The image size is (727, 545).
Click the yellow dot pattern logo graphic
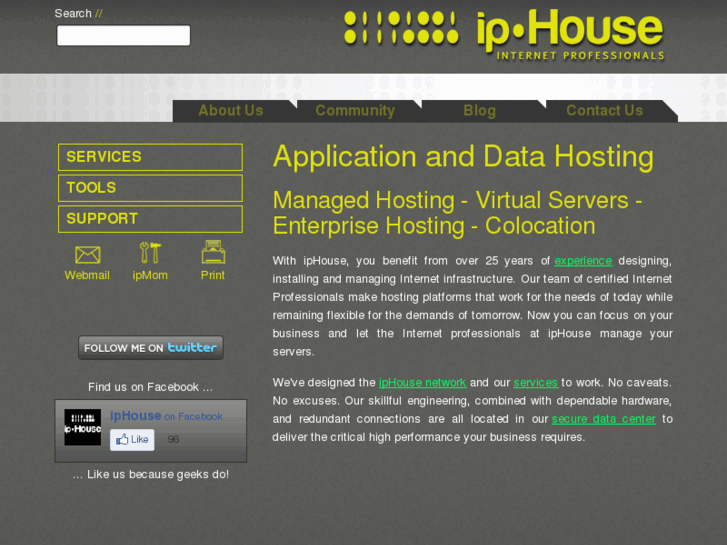tap(401, 28)
